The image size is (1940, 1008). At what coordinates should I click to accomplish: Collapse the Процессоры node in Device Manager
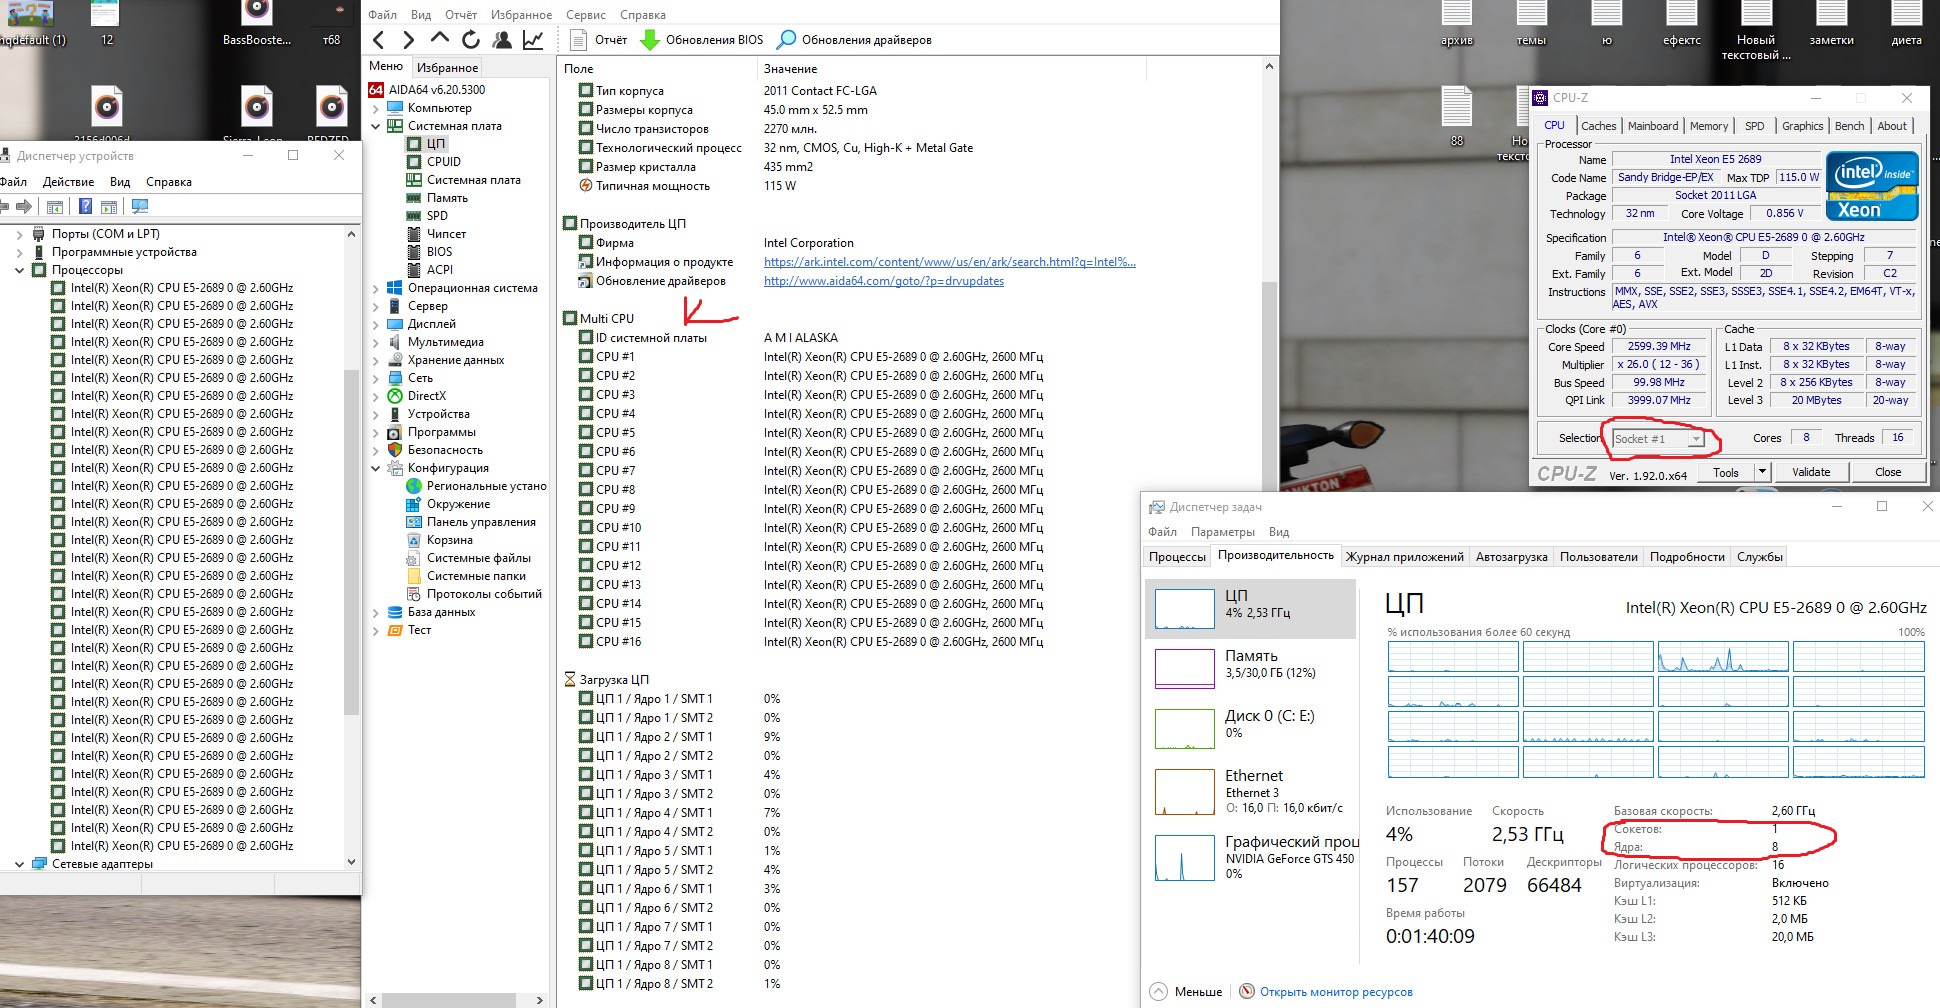point(19,270)
